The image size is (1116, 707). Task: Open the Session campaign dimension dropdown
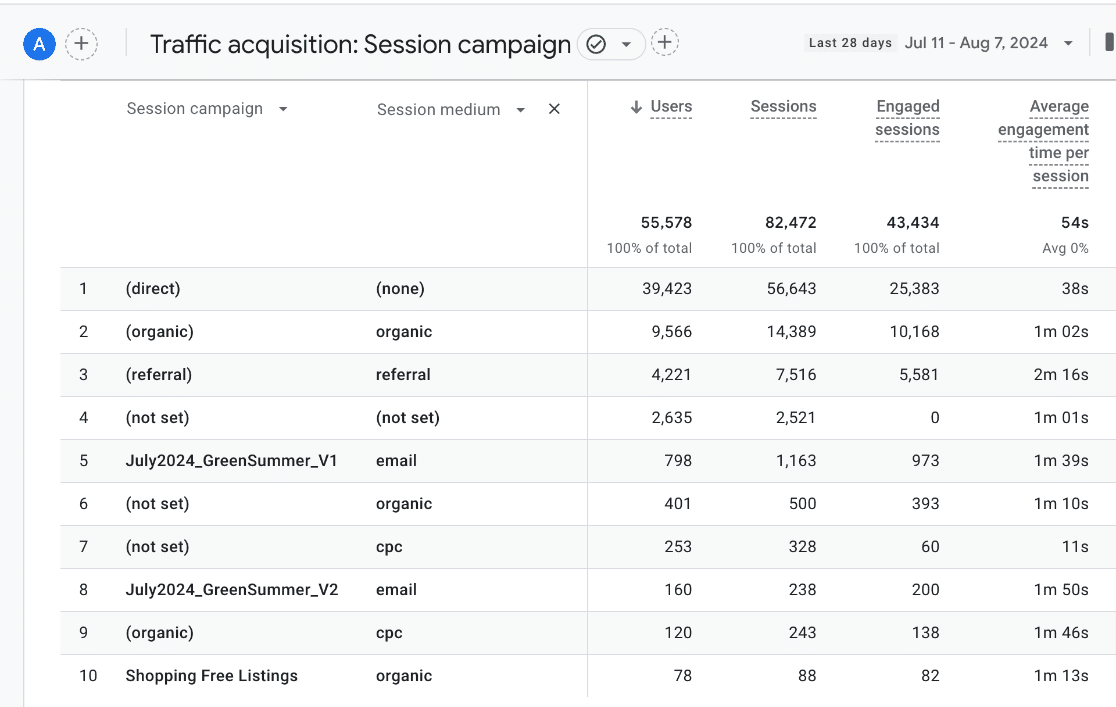coord(283,108)
